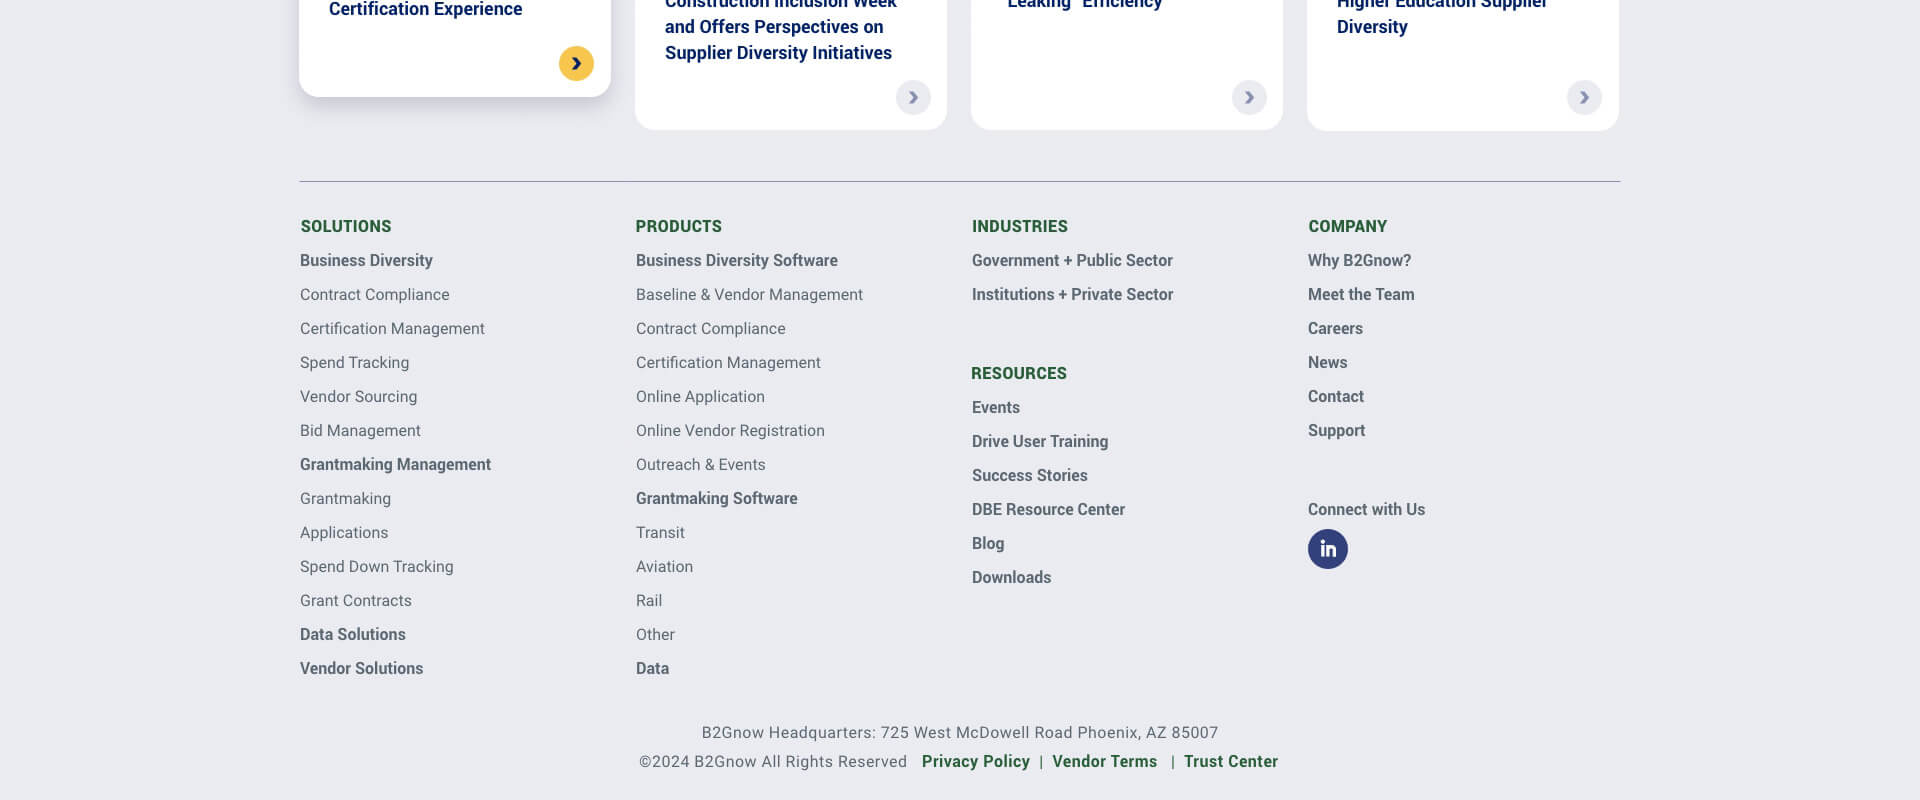Open Baseline & Vendor Management link

coord(749,294)
